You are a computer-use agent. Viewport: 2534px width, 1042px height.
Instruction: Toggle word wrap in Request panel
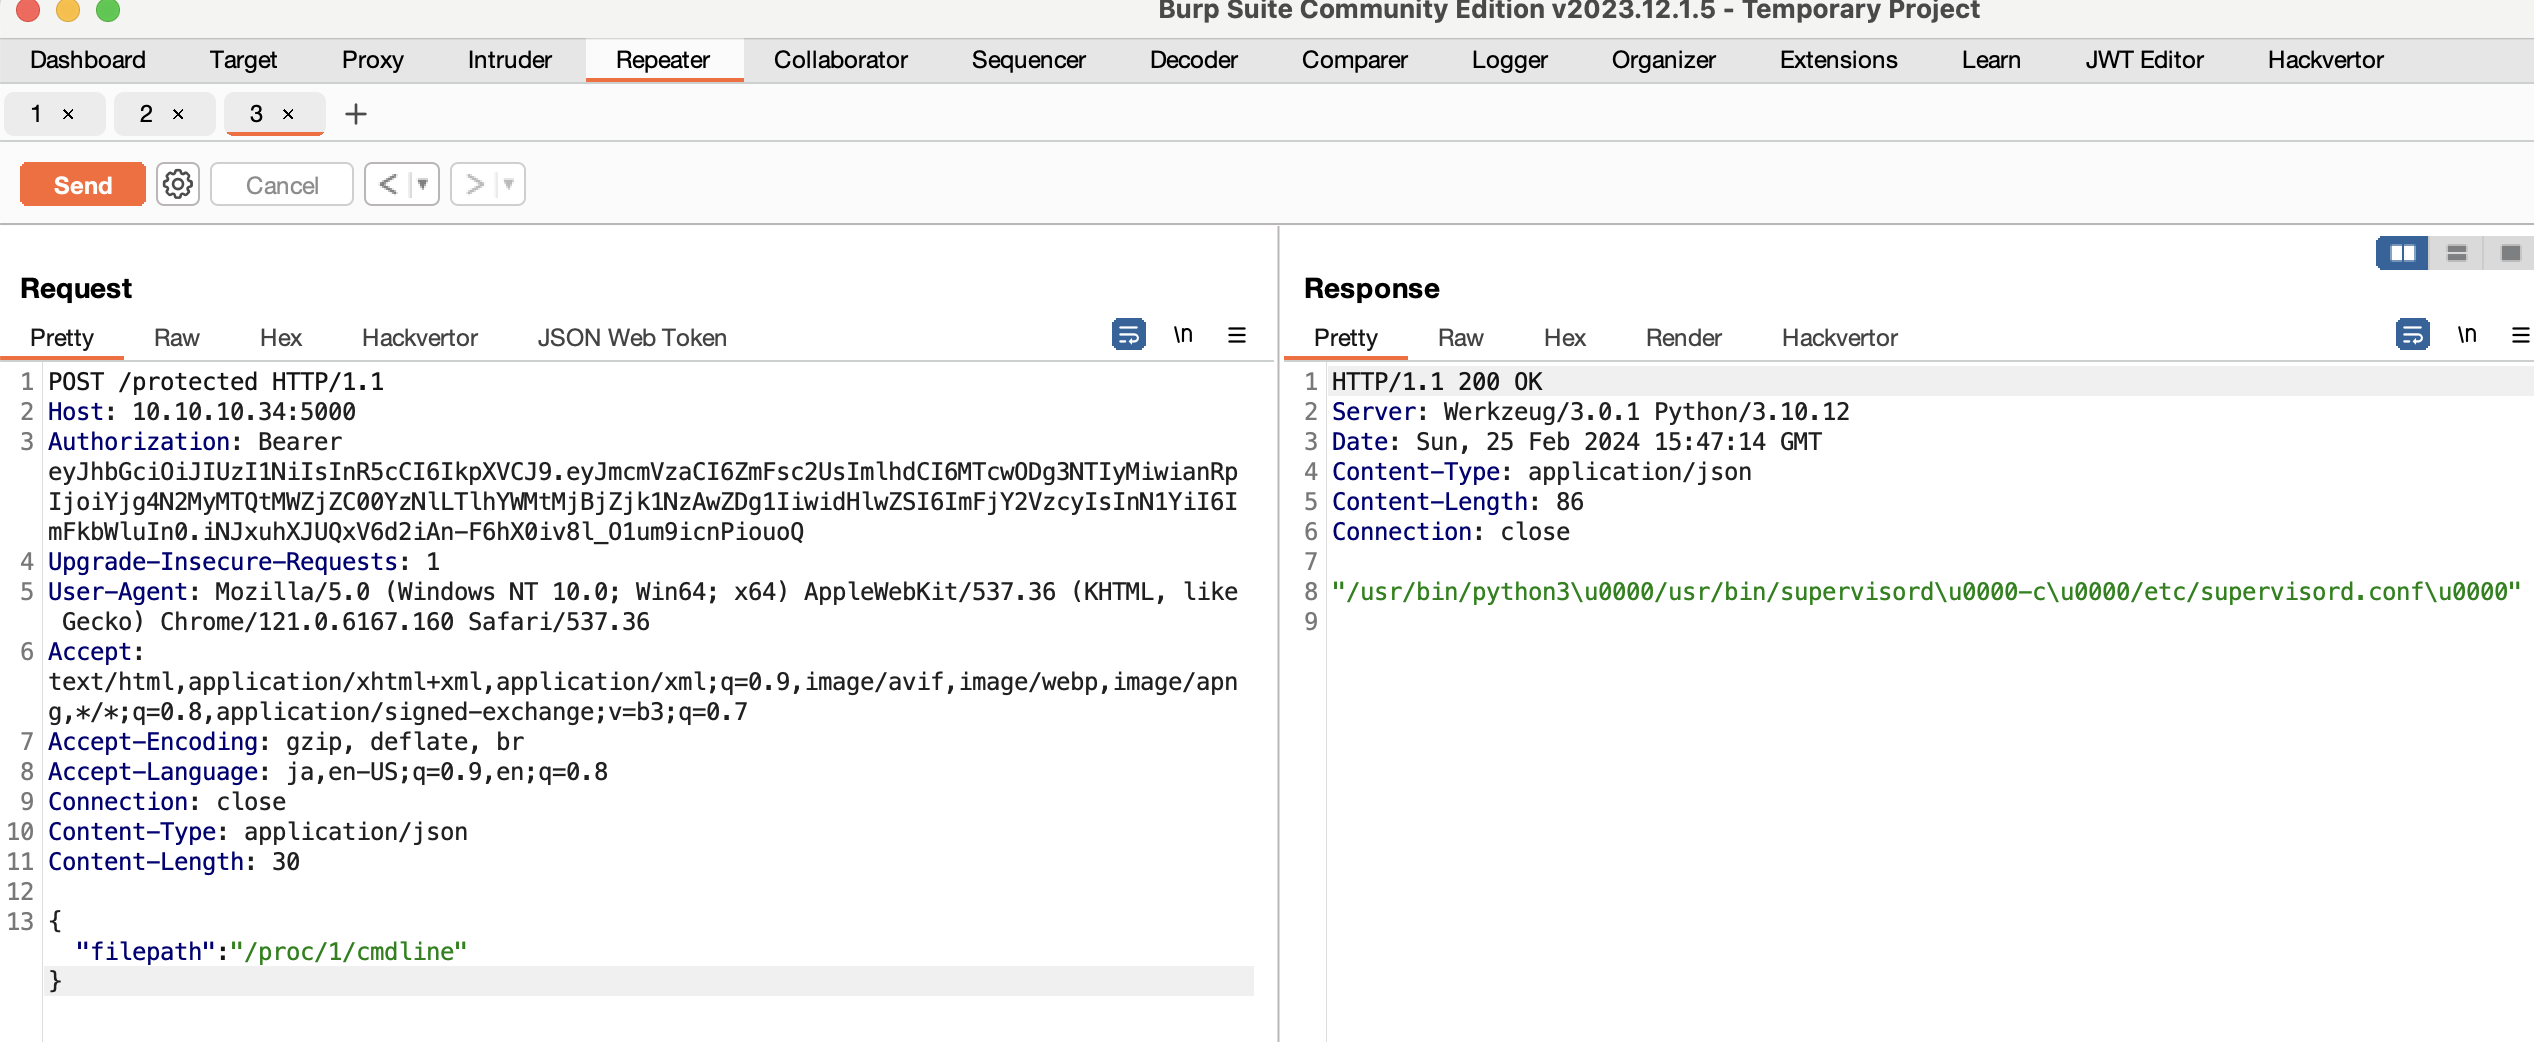1128,335
